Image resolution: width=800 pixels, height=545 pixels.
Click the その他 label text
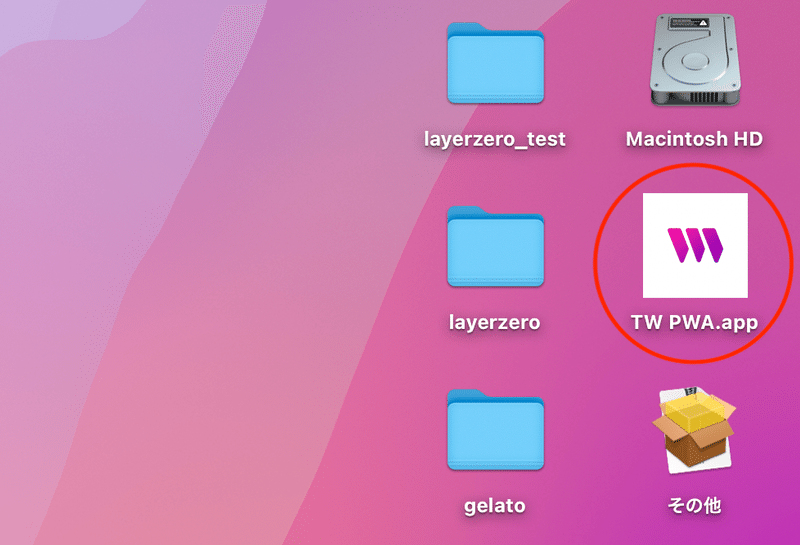pyautogui.click(x=694, y=505)
